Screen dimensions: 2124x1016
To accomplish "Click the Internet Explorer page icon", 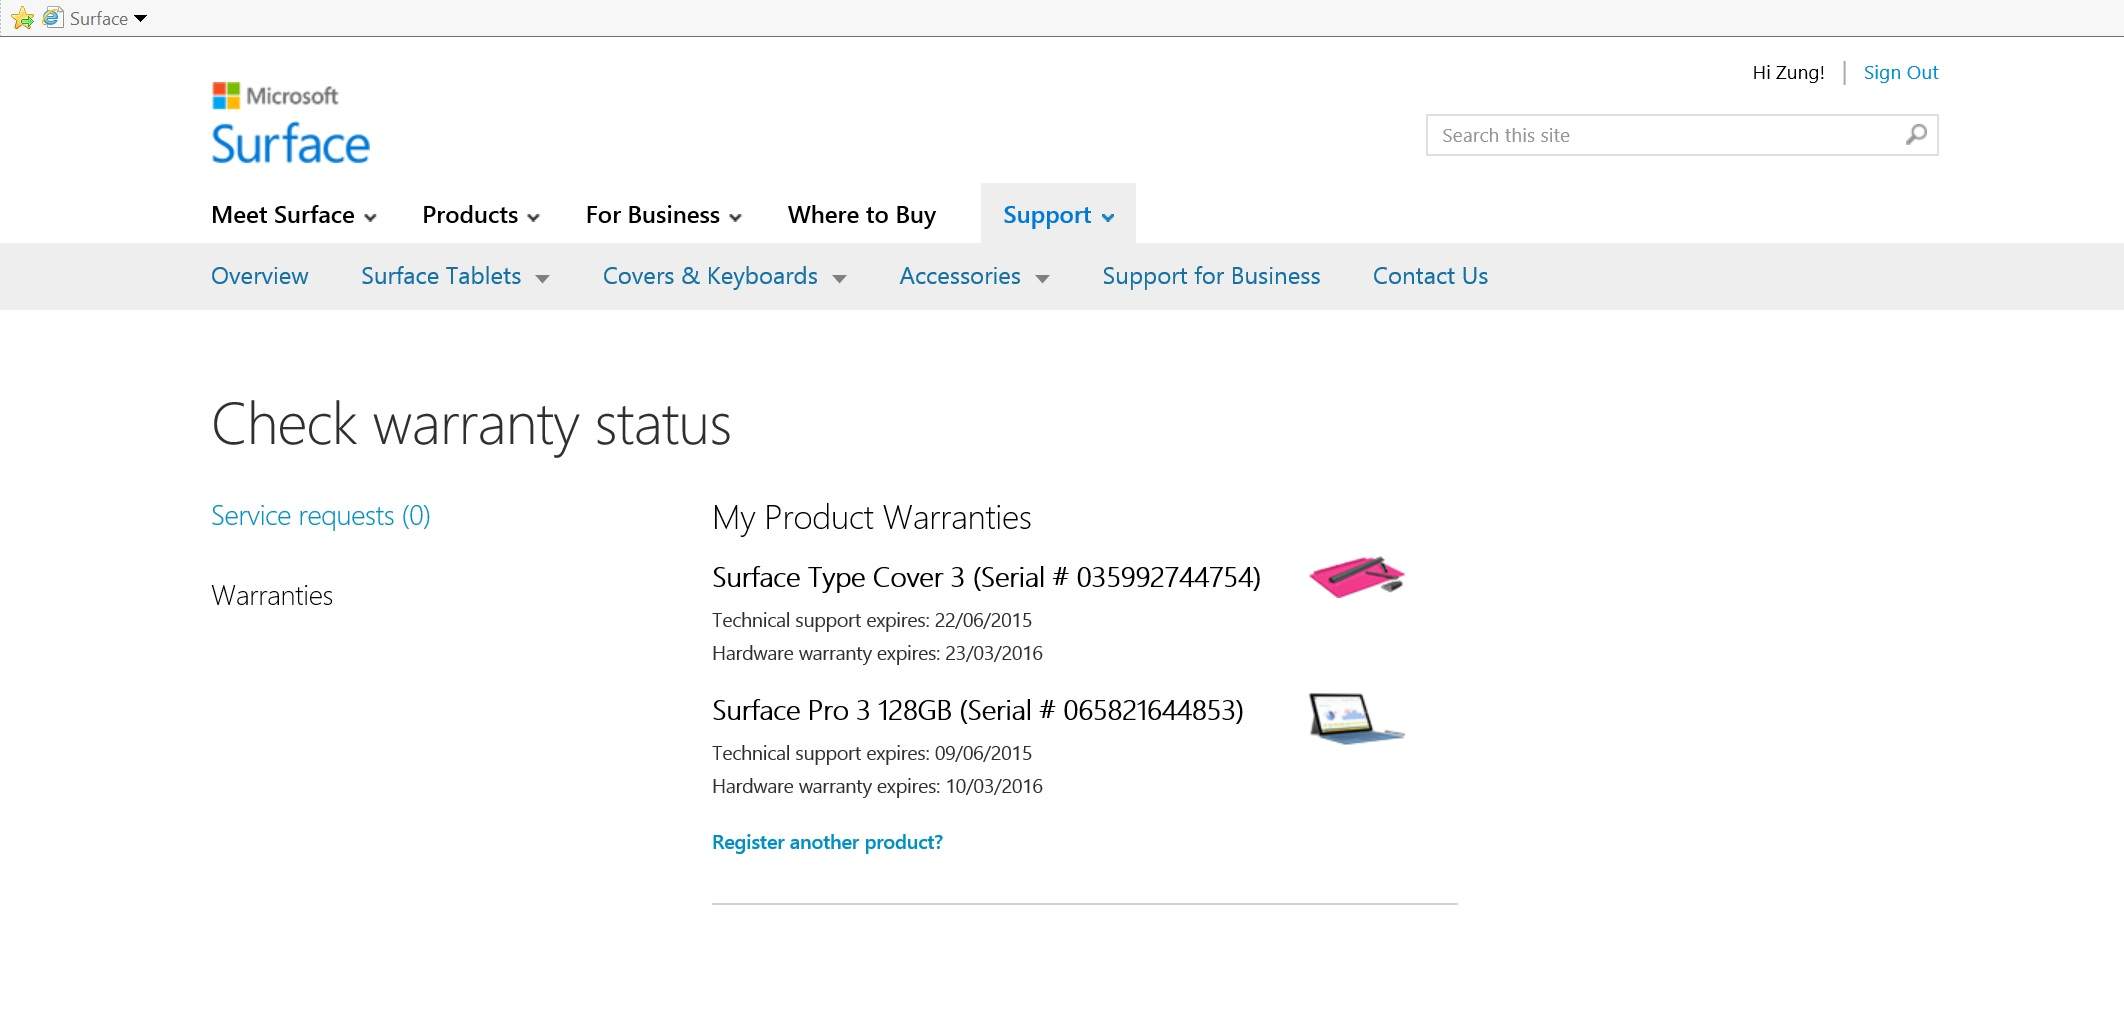I will [53, 18].
